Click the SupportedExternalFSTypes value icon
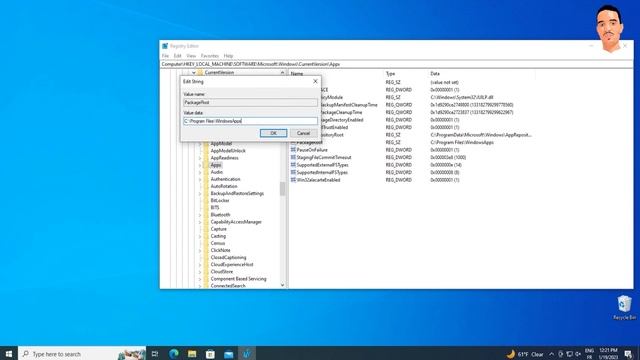 click(293, 165)
